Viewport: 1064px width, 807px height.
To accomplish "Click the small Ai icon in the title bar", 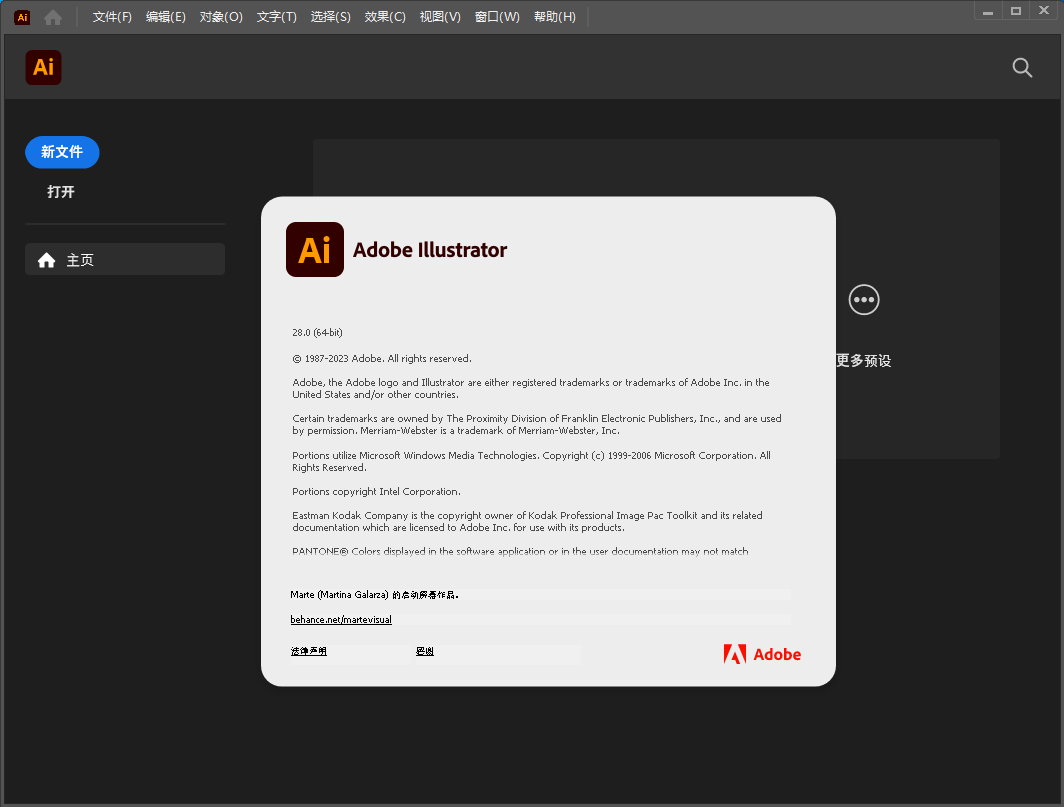I will click(22, 17).
